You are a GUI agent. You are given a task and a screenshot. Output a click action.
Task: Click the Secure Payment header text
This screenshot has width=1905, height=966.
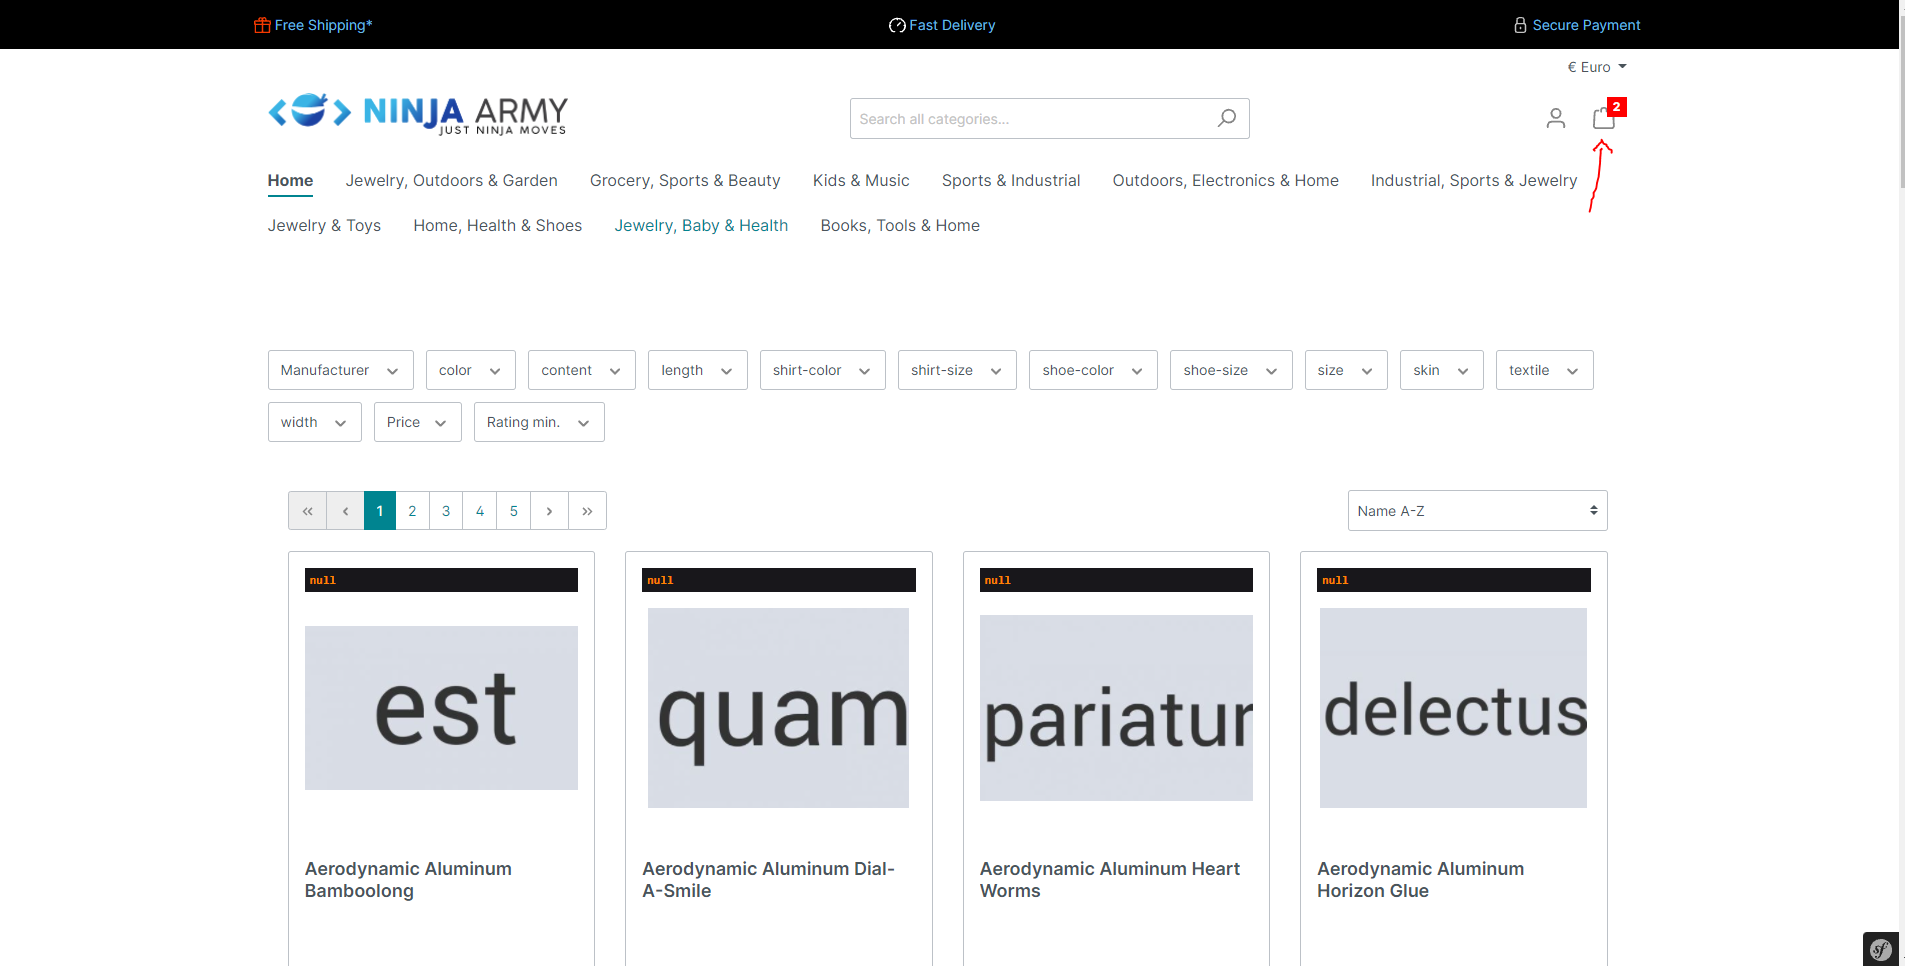[x=1586, y=25]
